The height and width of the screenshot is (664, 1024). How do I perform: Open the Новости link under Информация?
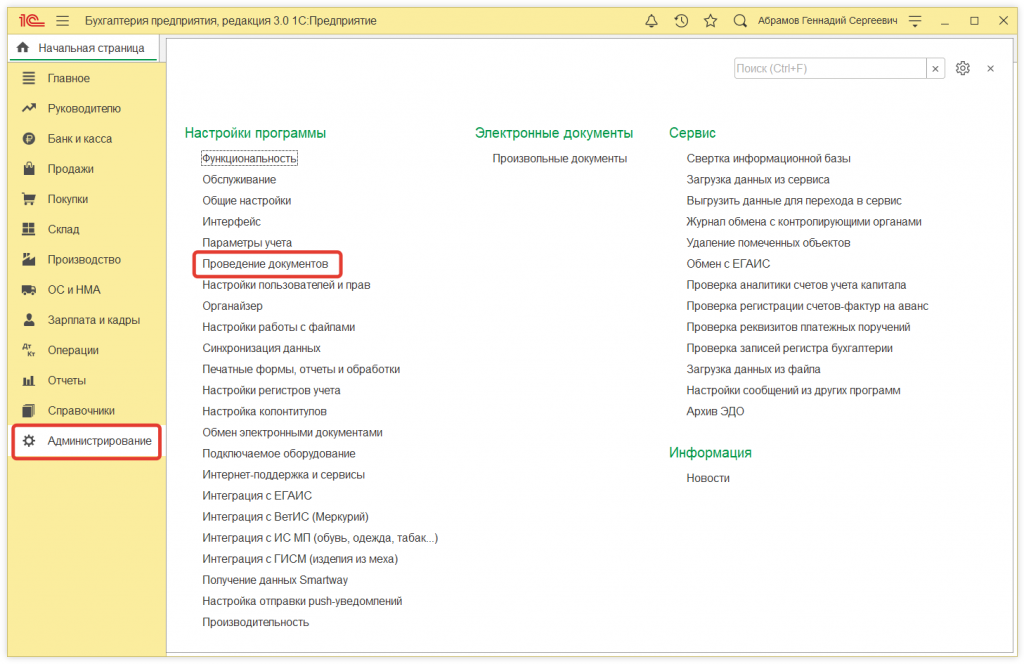coord(707,478)
